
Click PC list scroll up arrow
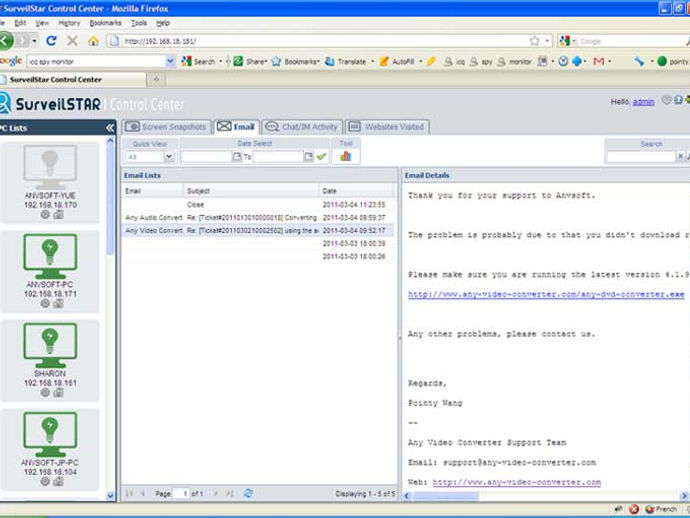[x=110, y=141]
